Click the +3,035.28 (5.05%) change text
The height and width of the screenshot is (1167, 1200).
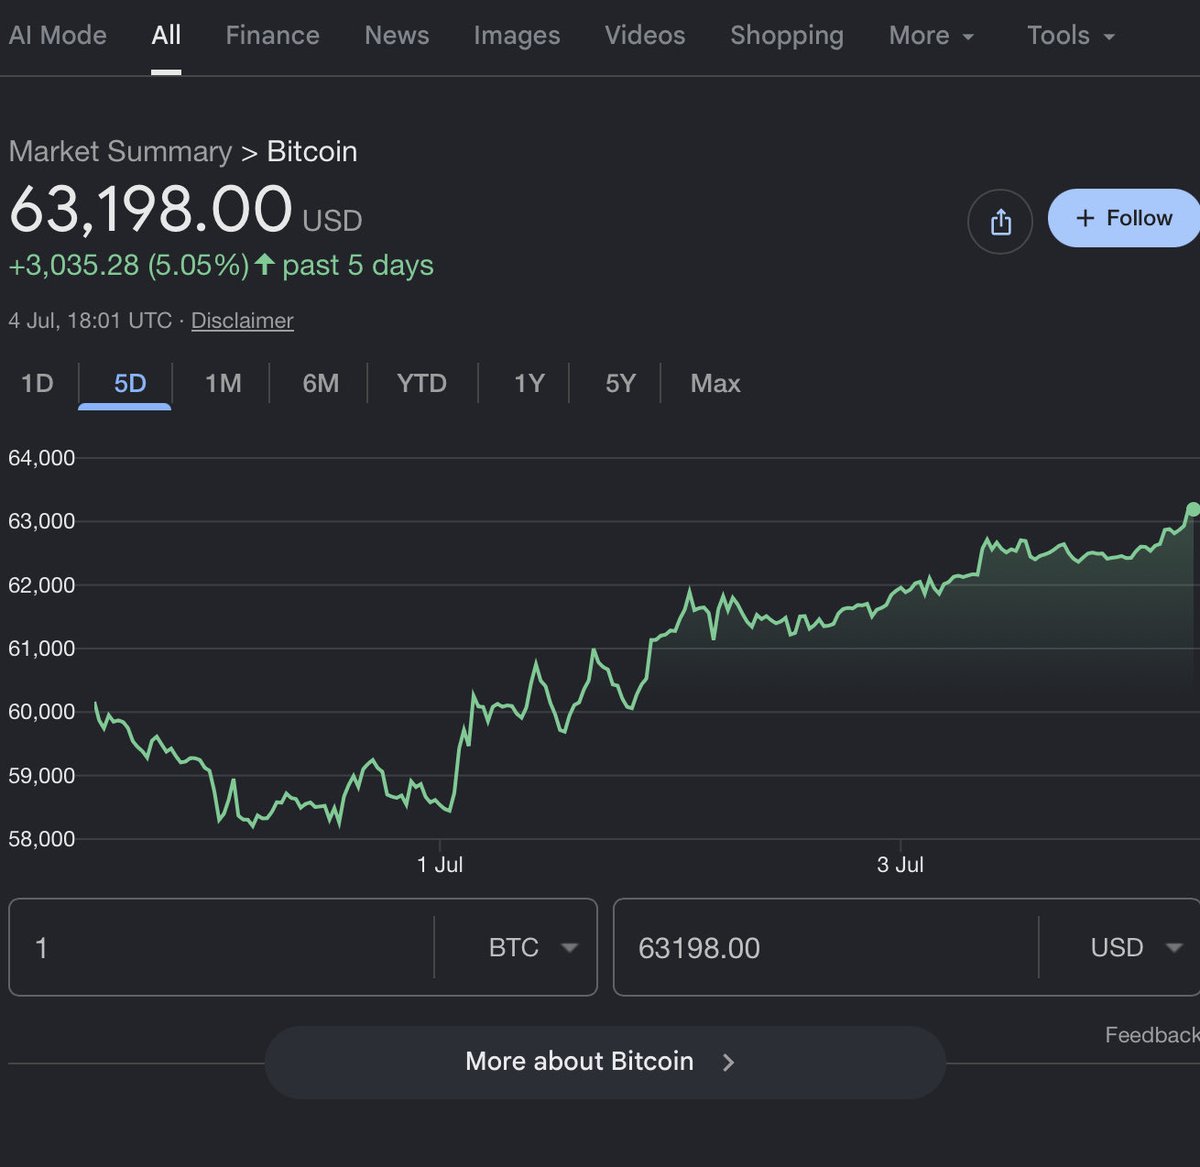(x=128, y=265)
